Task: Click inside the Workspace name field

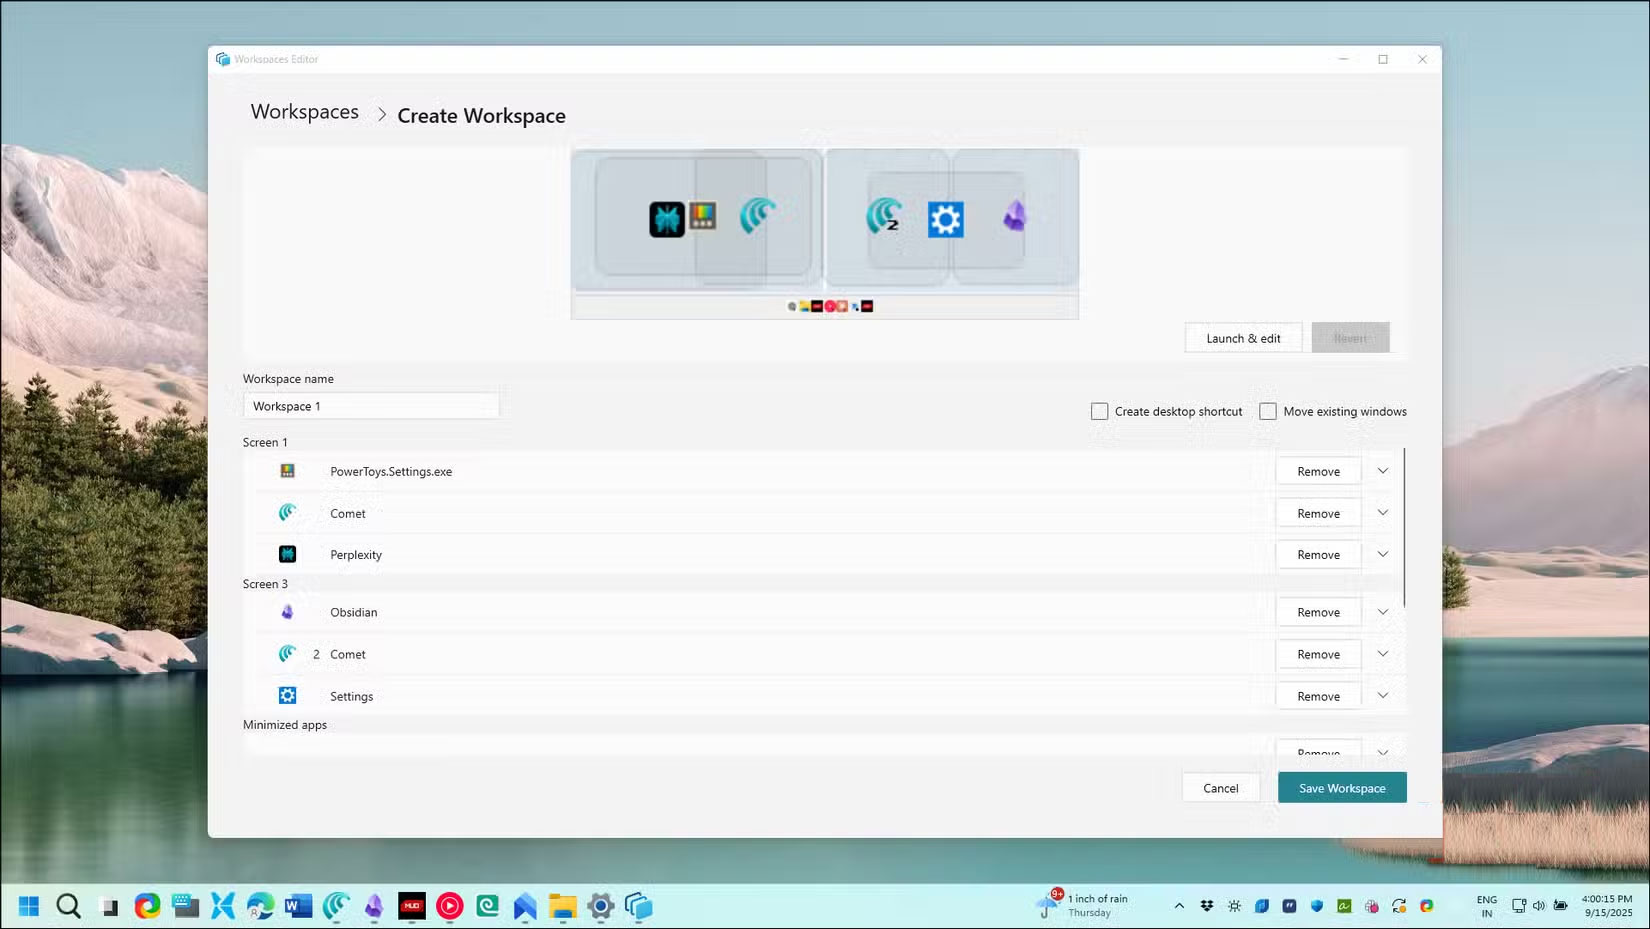Action: (371, 405)
